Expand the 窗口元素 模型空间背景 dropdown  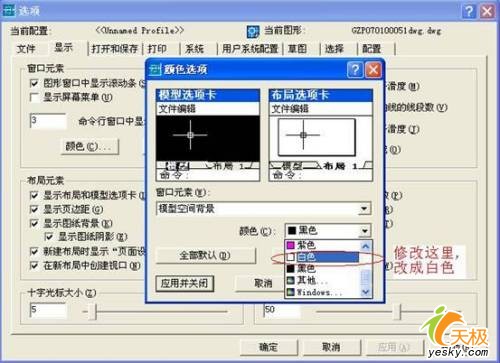[364, 209]
